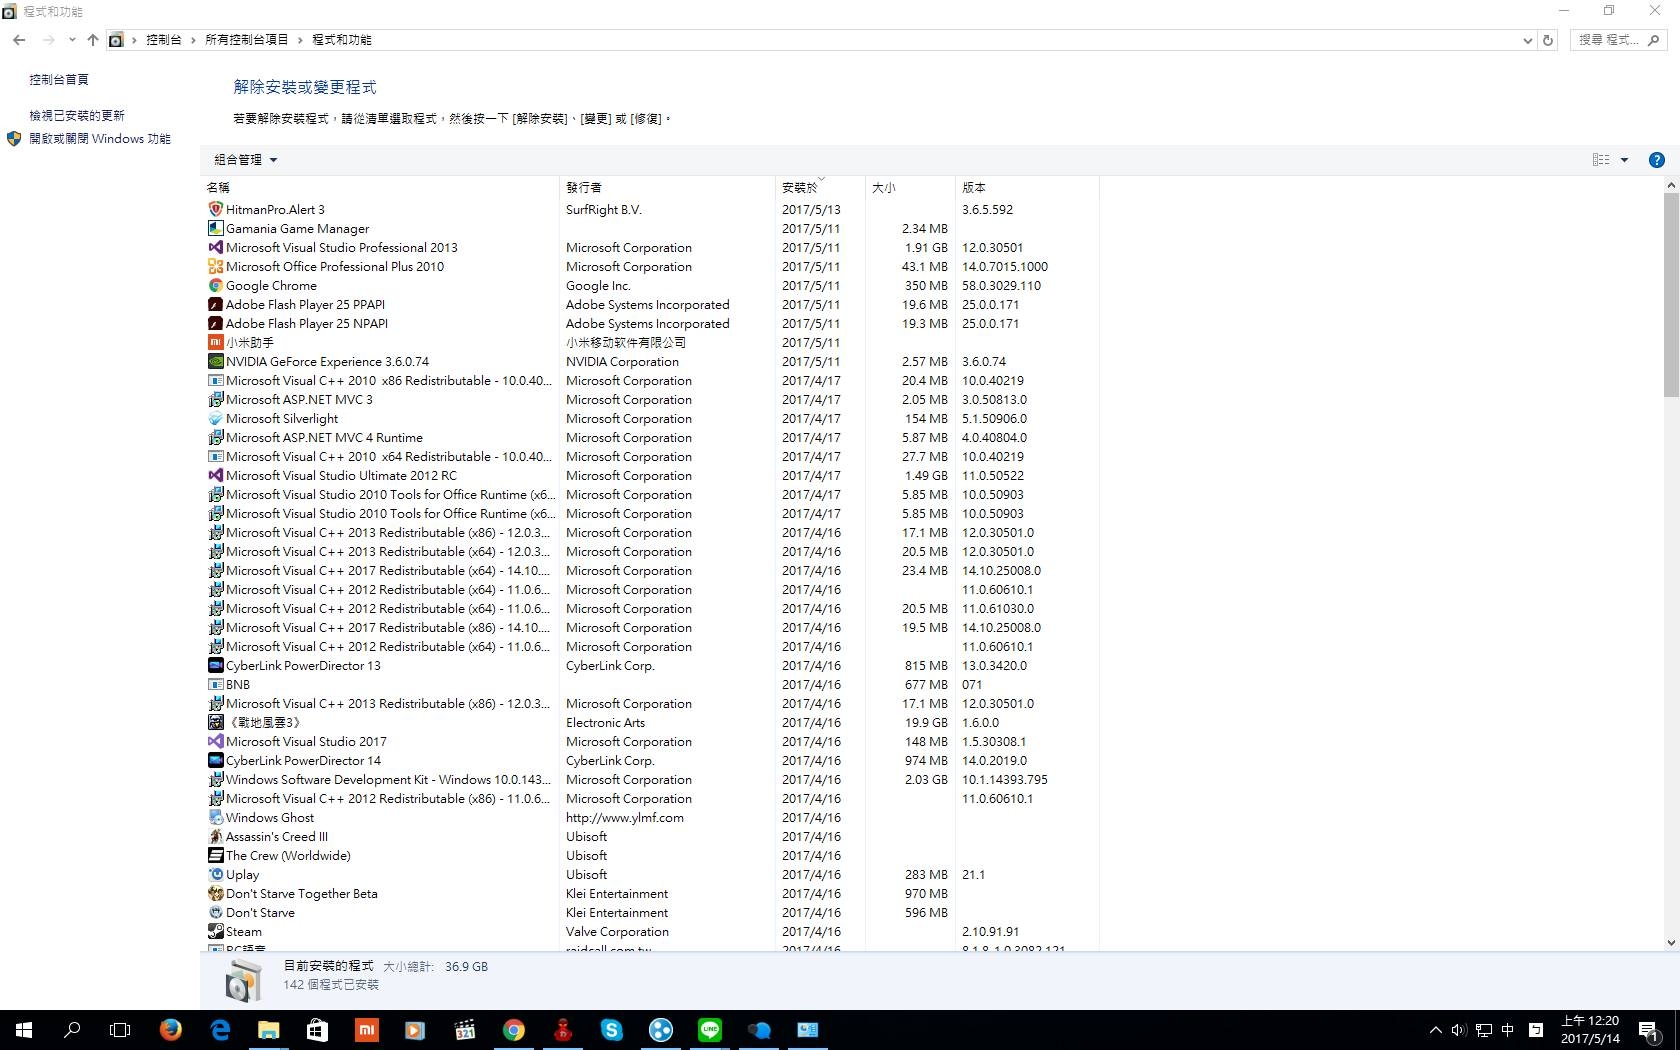
Task: Open the 組合管理 dropdown menu
Action: point(245,160)
